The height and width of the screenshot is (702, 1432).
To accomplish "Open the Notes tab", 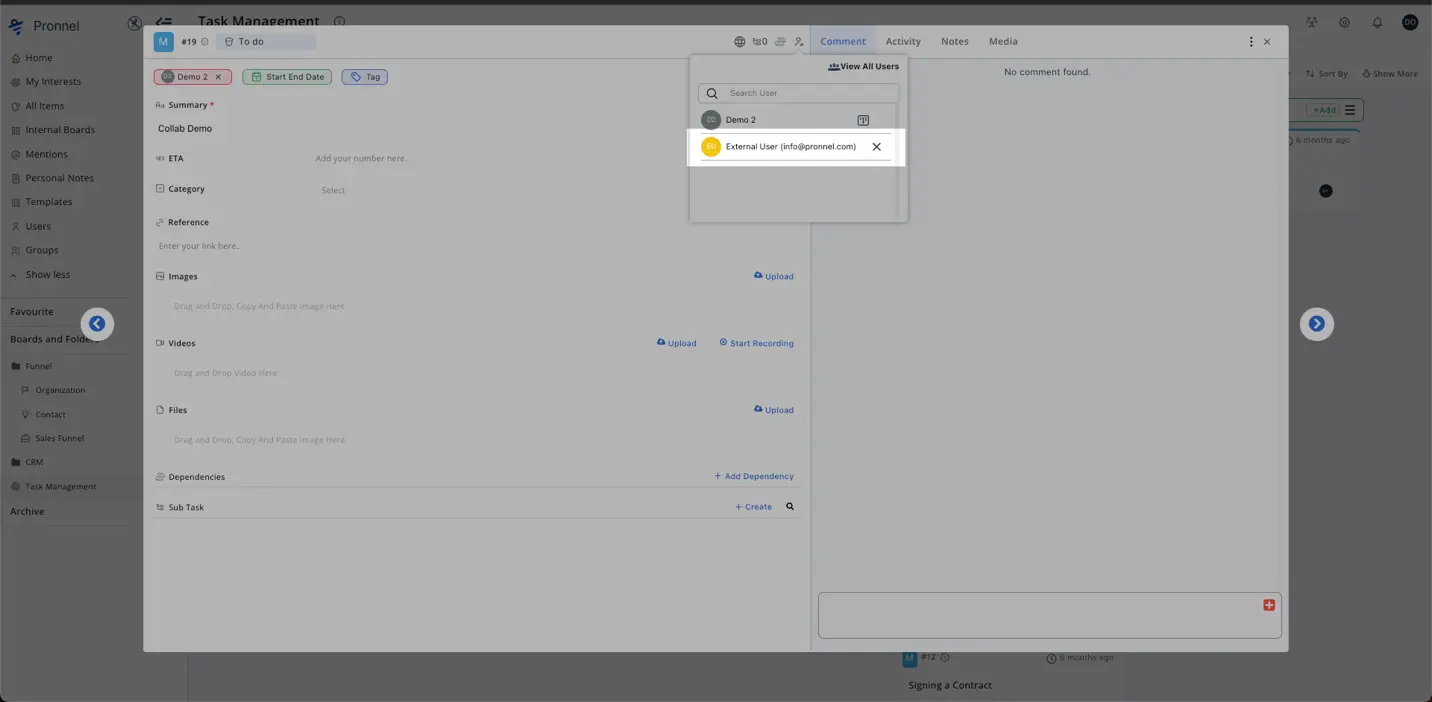I will point(955,42).
